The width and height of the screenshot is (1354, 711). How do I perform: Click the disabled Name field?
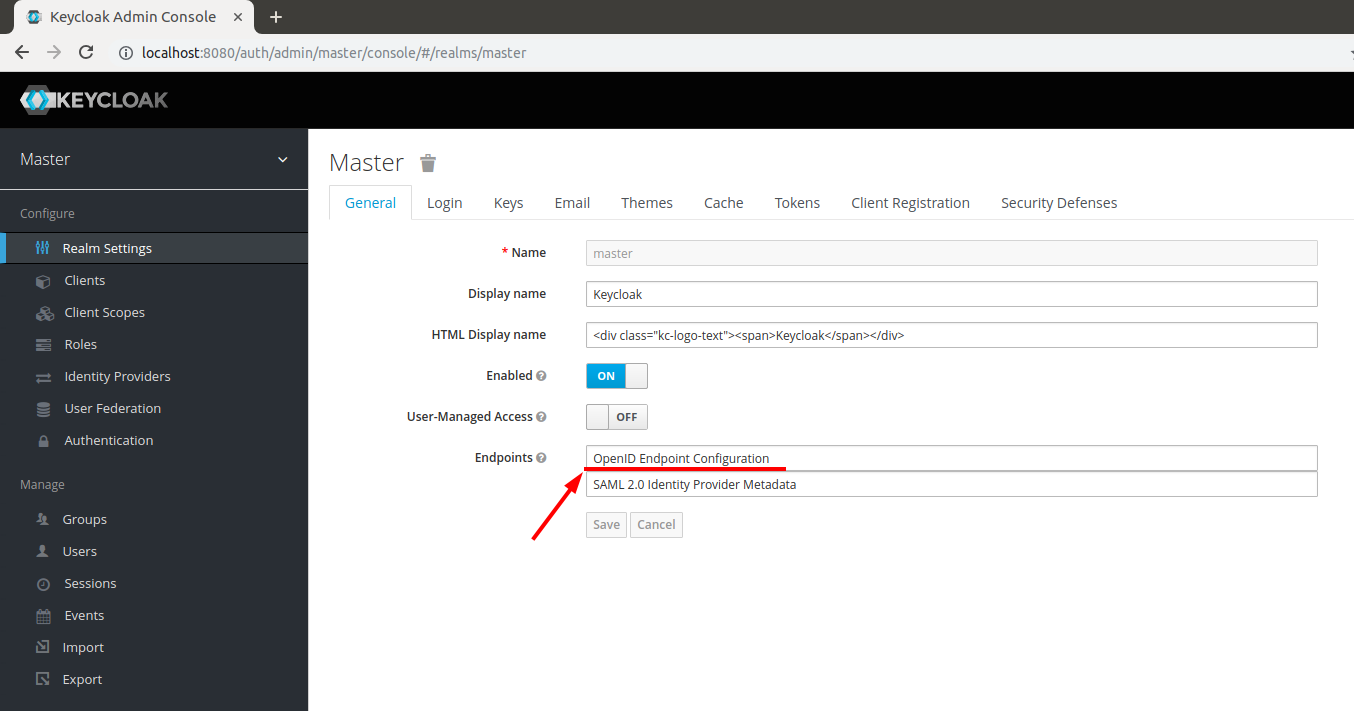pos(951,253)
